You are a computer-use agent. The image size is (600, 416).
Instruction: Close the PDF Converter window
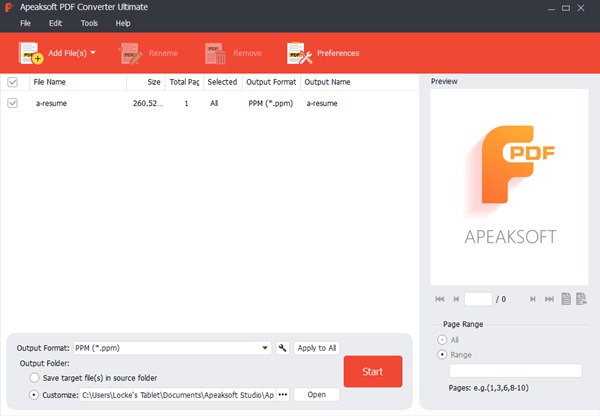(581, 8)
